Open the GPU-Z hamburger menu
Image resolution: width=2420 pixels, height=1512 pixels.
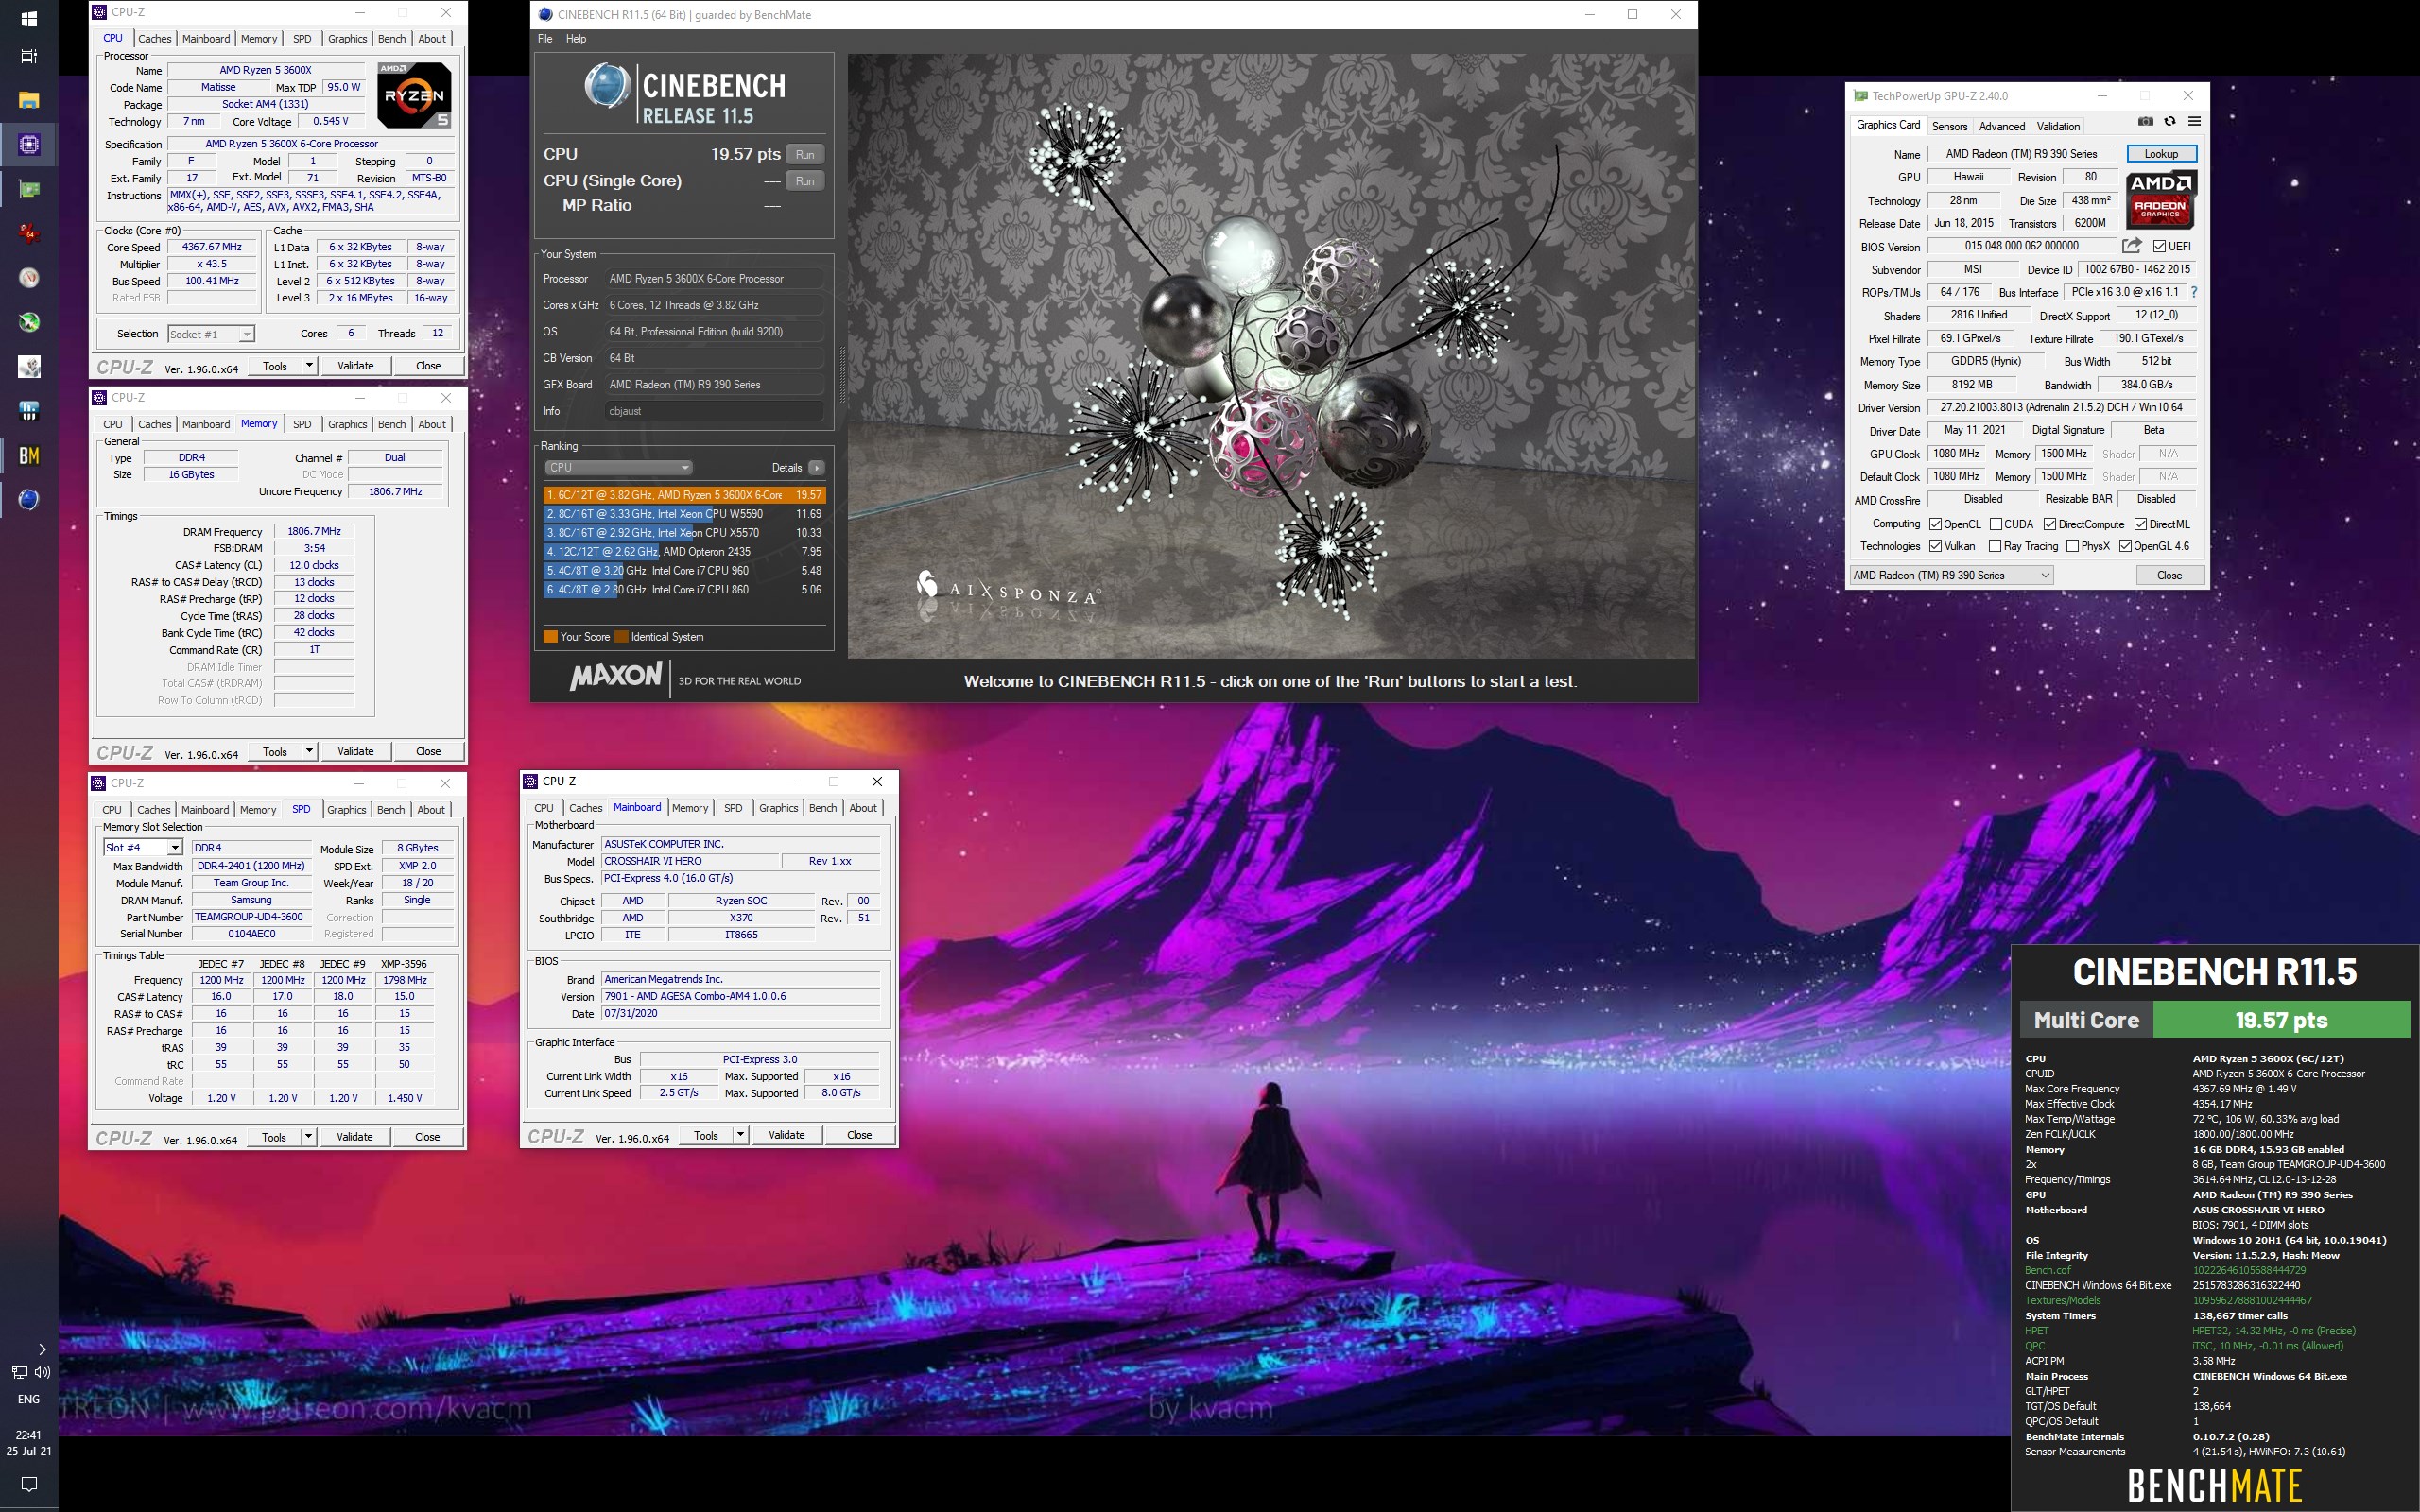(x=2194, y=121)
